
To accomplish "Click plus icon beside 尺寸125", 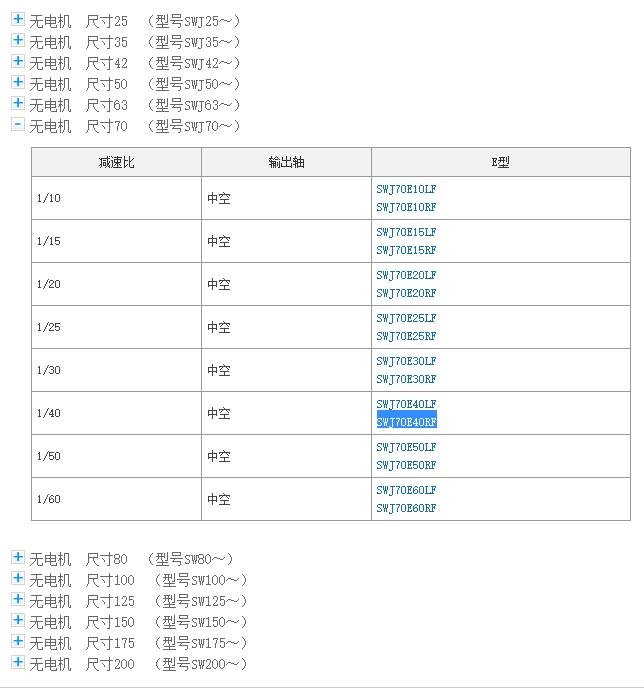I will (17, 599).
